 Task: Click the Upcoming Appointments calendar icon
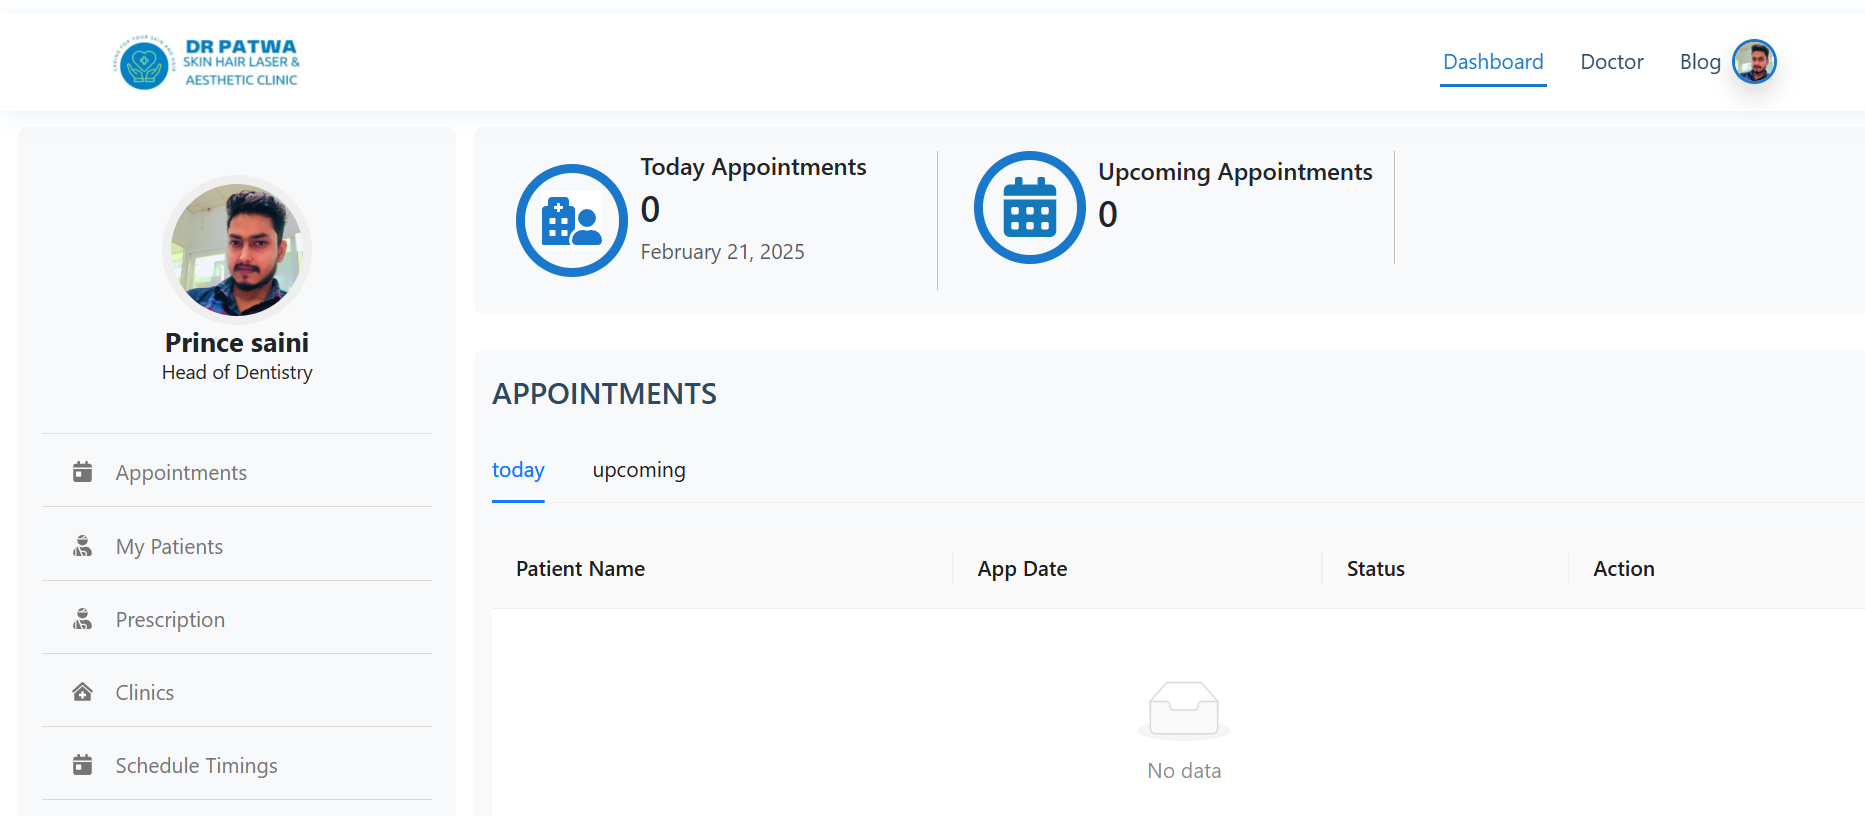(1030, 208)
